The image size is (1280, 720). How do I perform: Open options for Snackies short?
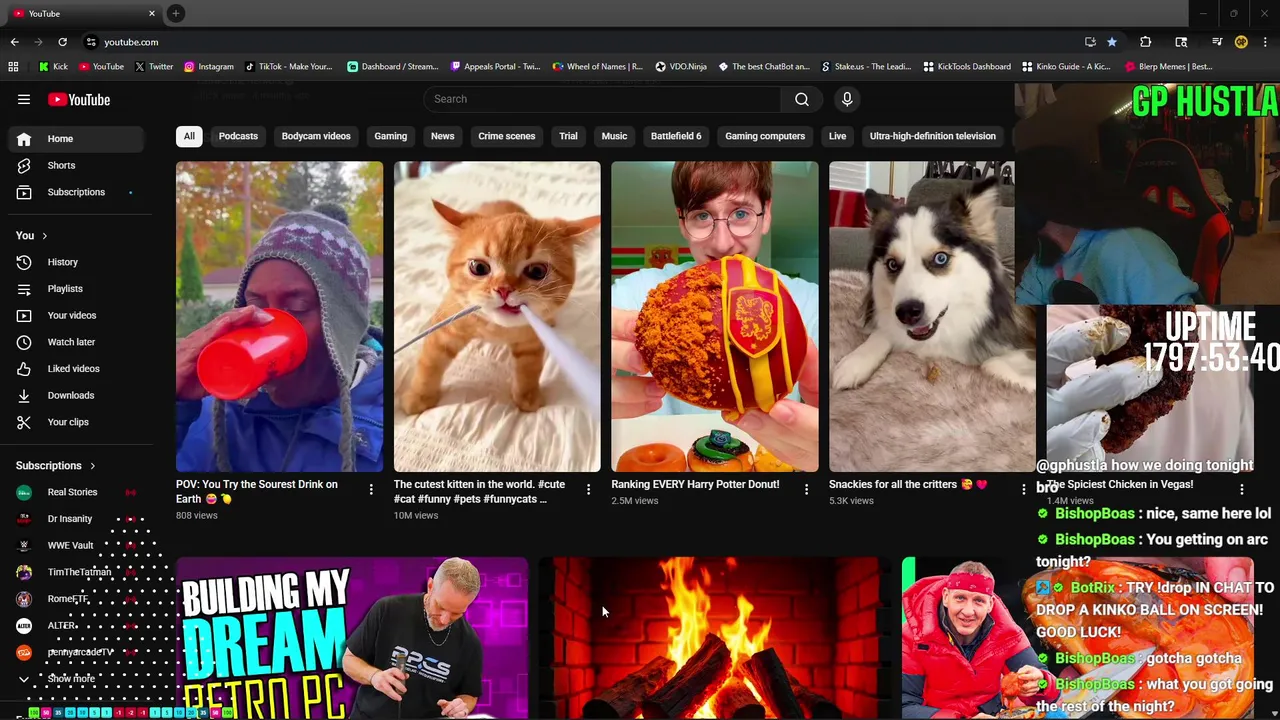click(x=1023, y=489)
